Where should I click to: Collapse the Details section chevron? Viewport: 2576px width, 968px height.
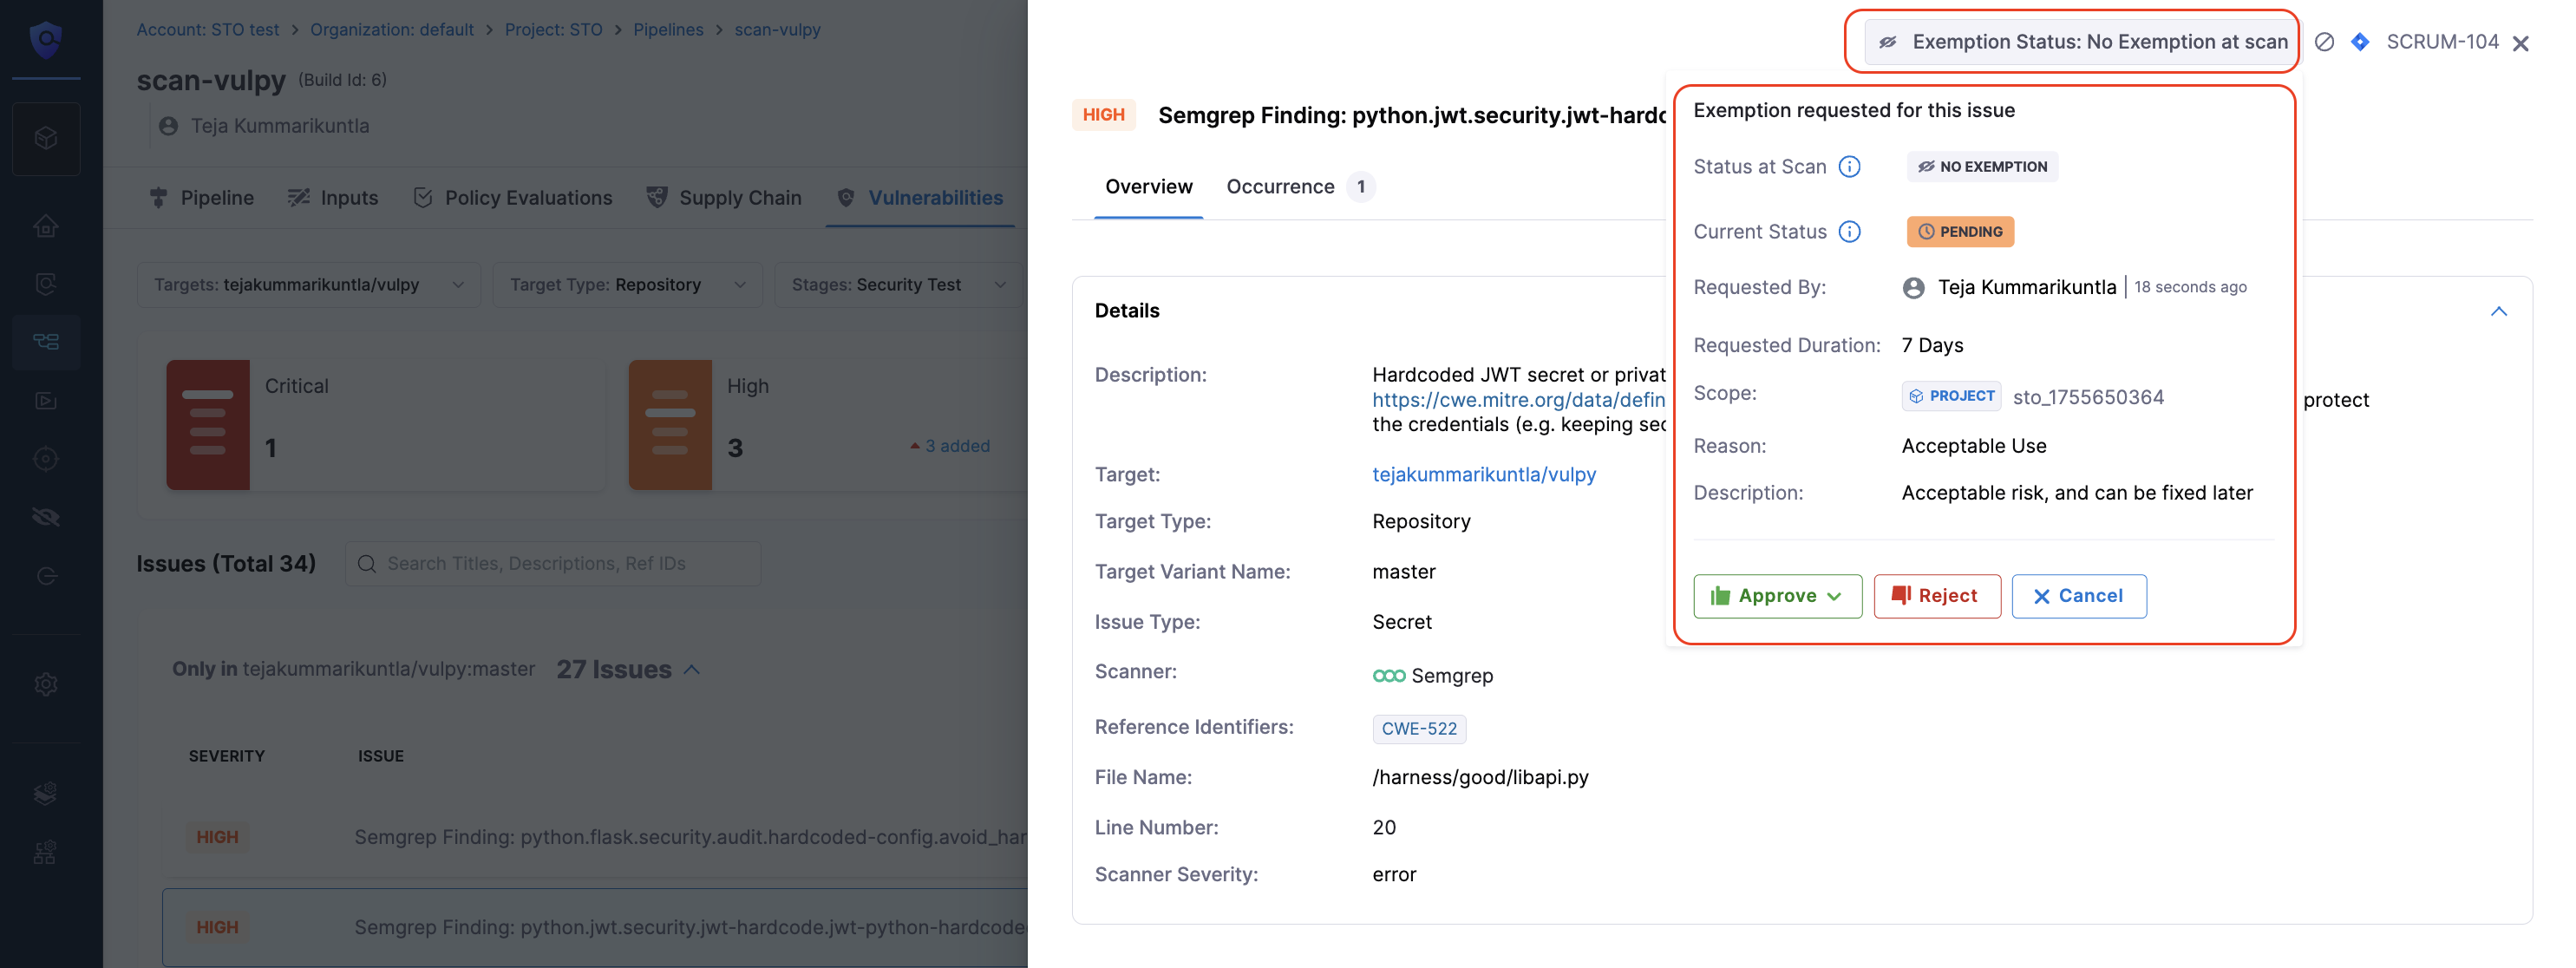point(2498,311)
